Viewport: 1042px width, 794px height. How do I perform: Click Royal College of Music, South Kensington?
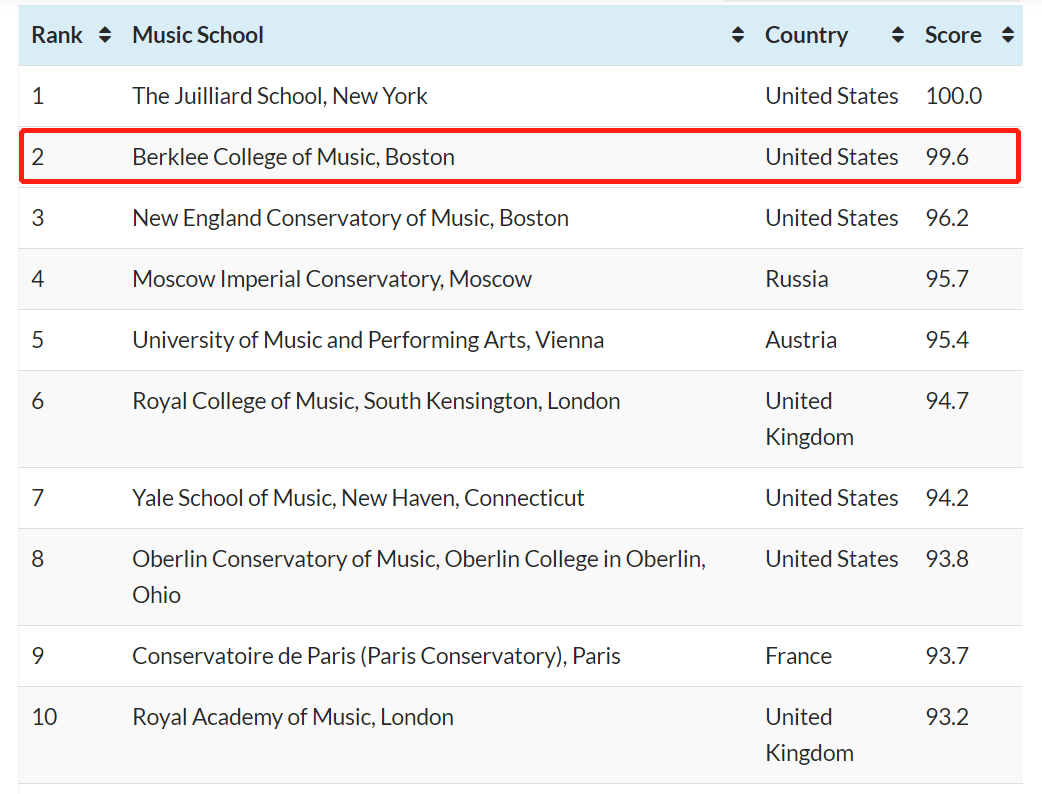pos(376,401)
